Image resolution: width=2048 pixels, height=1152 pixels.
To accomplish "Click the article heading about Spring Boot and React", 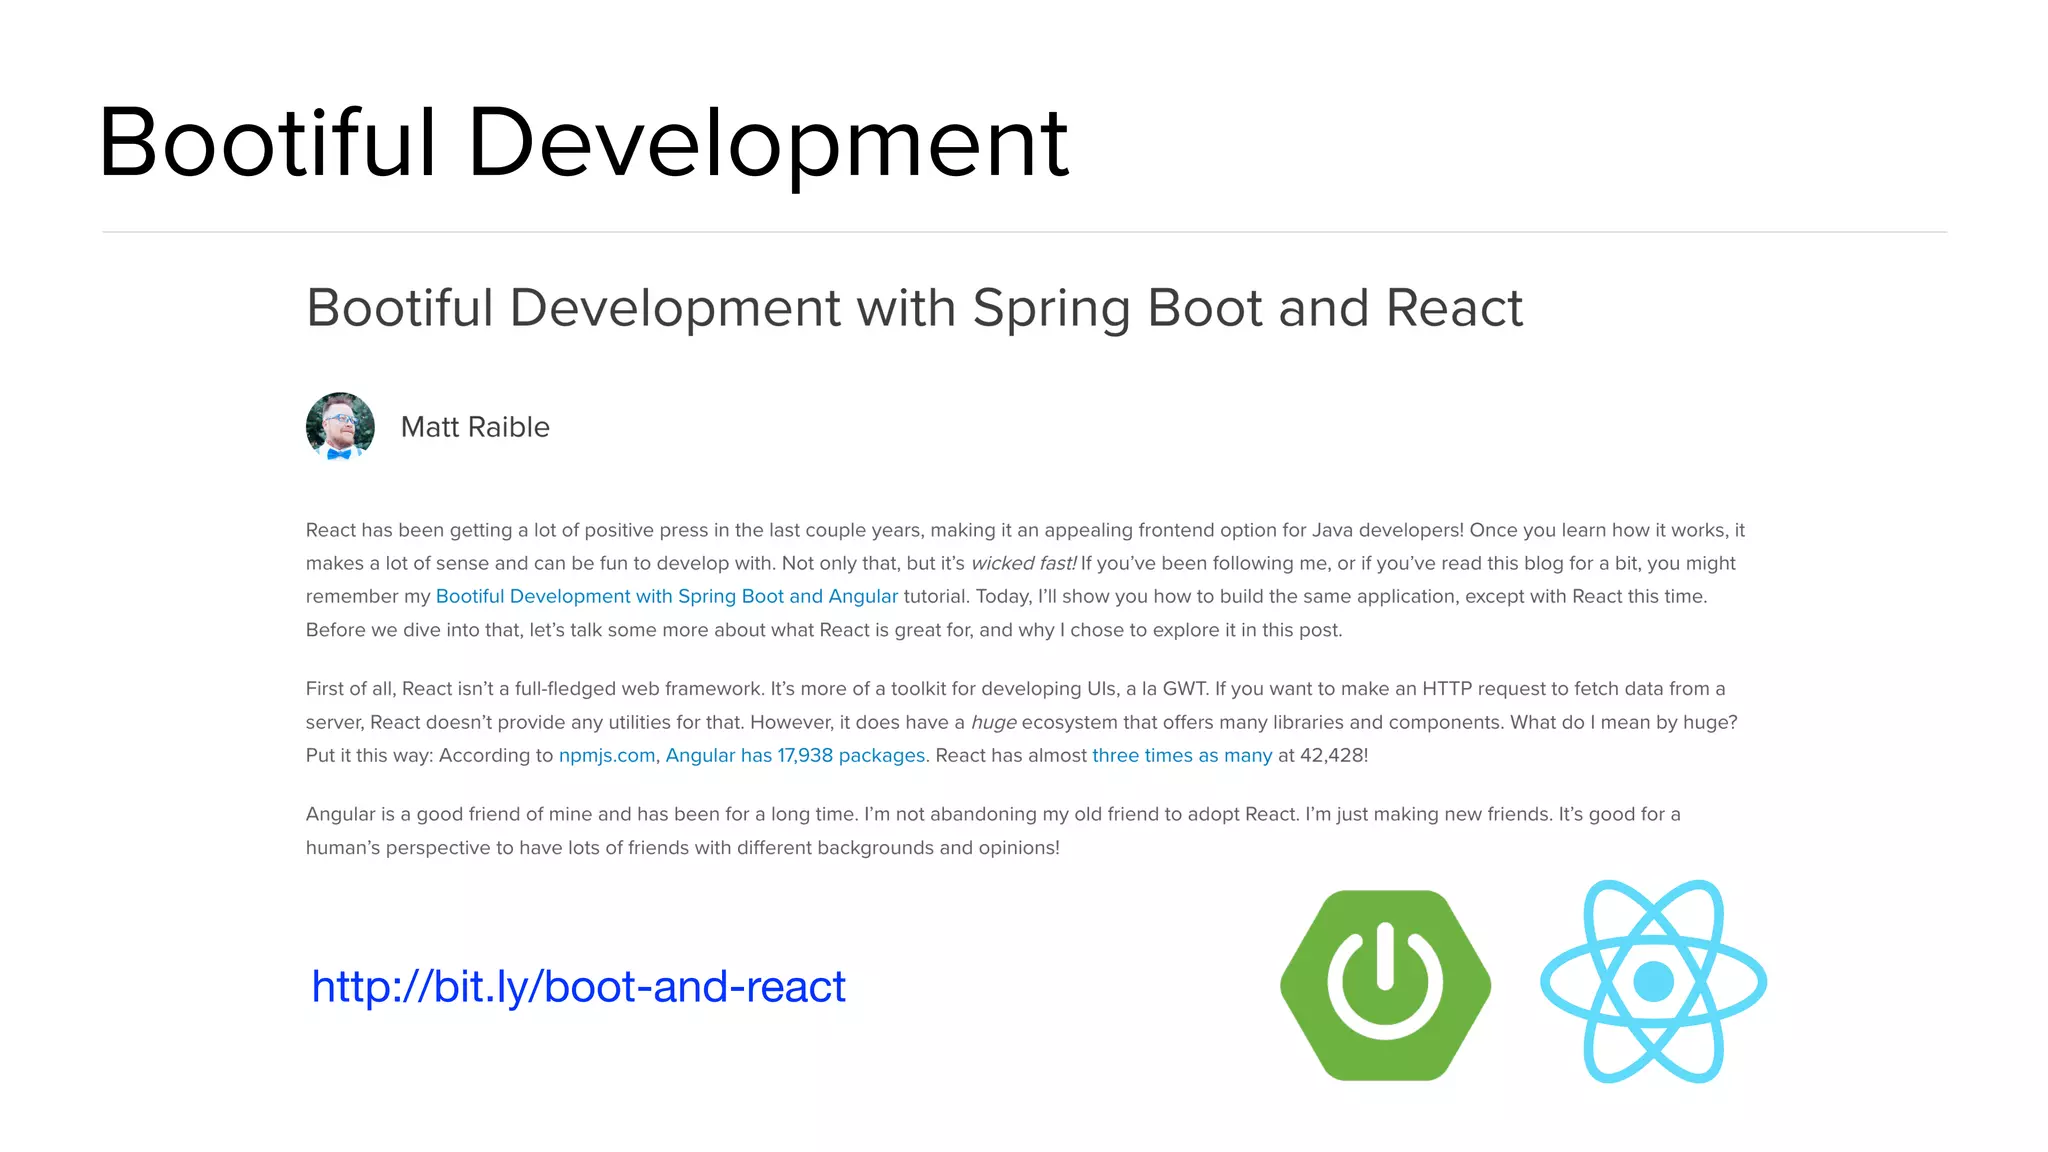I will [913, 307].
